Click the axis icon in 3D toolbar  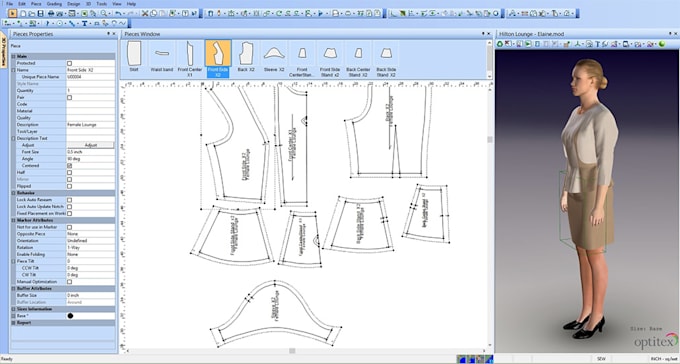pyautogui.click(x=579, y=44)
